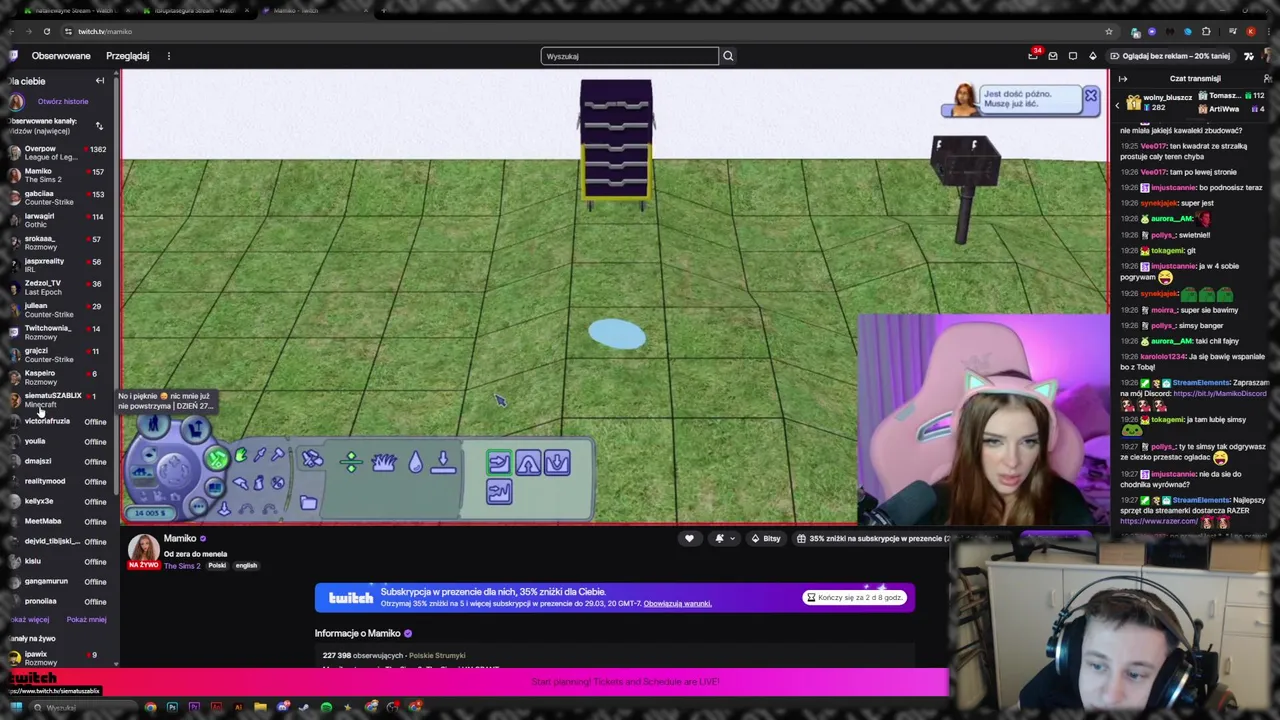Pick the Sims 2 level terrain tool
The width and height of the screenshot is (1280, 720).
click(x=350, y=461)
